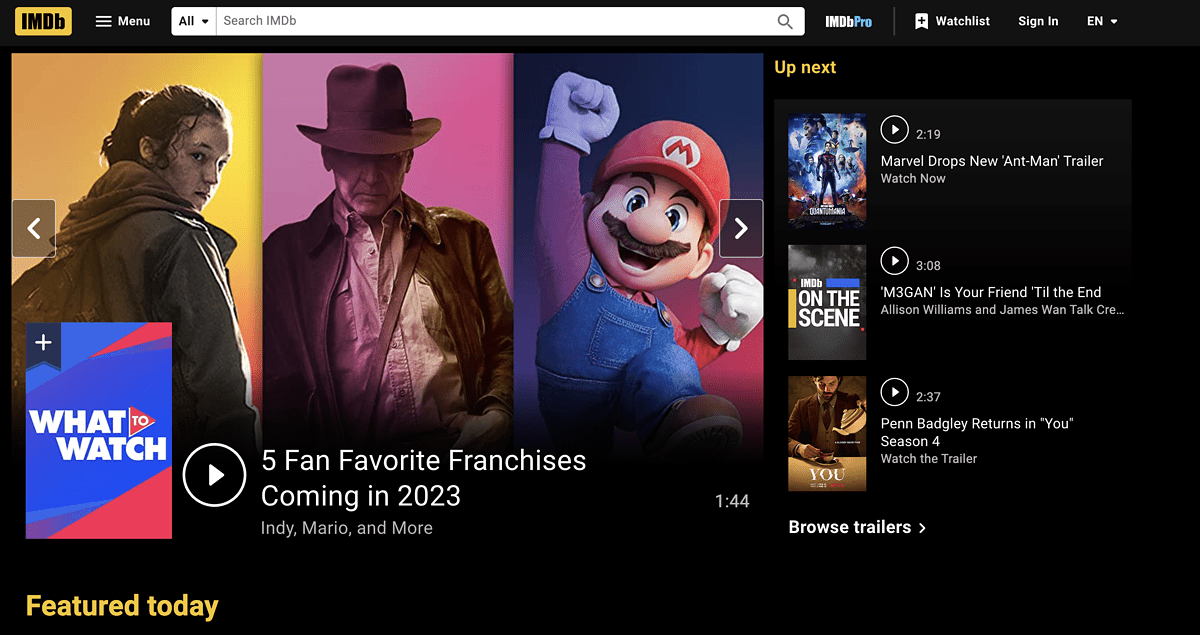The height and width of the screenshot is (635, 1200).
Task: Click the 'Up next' heading
Action: click(x=805, y=68)
